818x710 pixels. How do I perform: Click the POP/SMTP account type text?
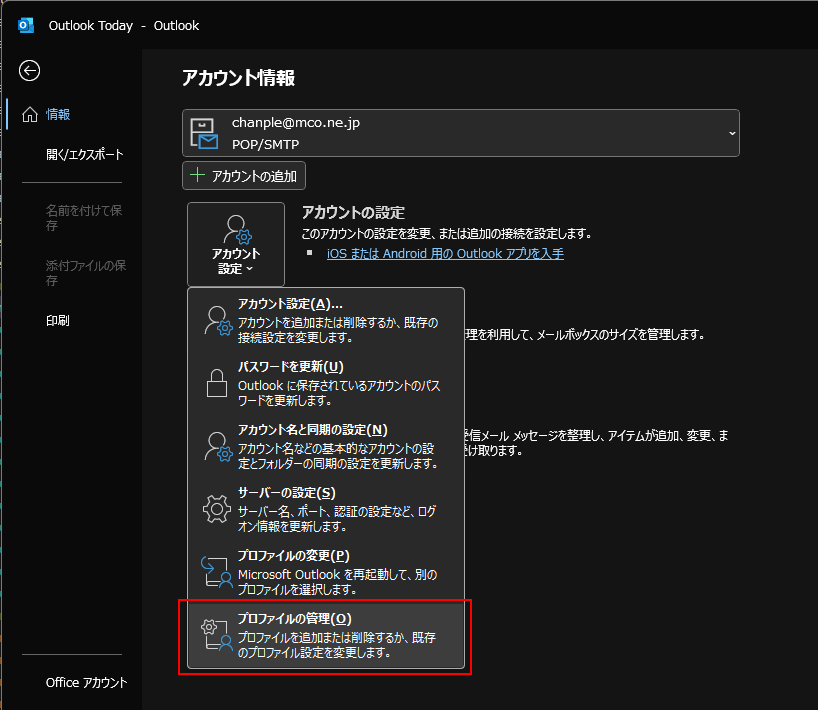[x=266, y=145]
